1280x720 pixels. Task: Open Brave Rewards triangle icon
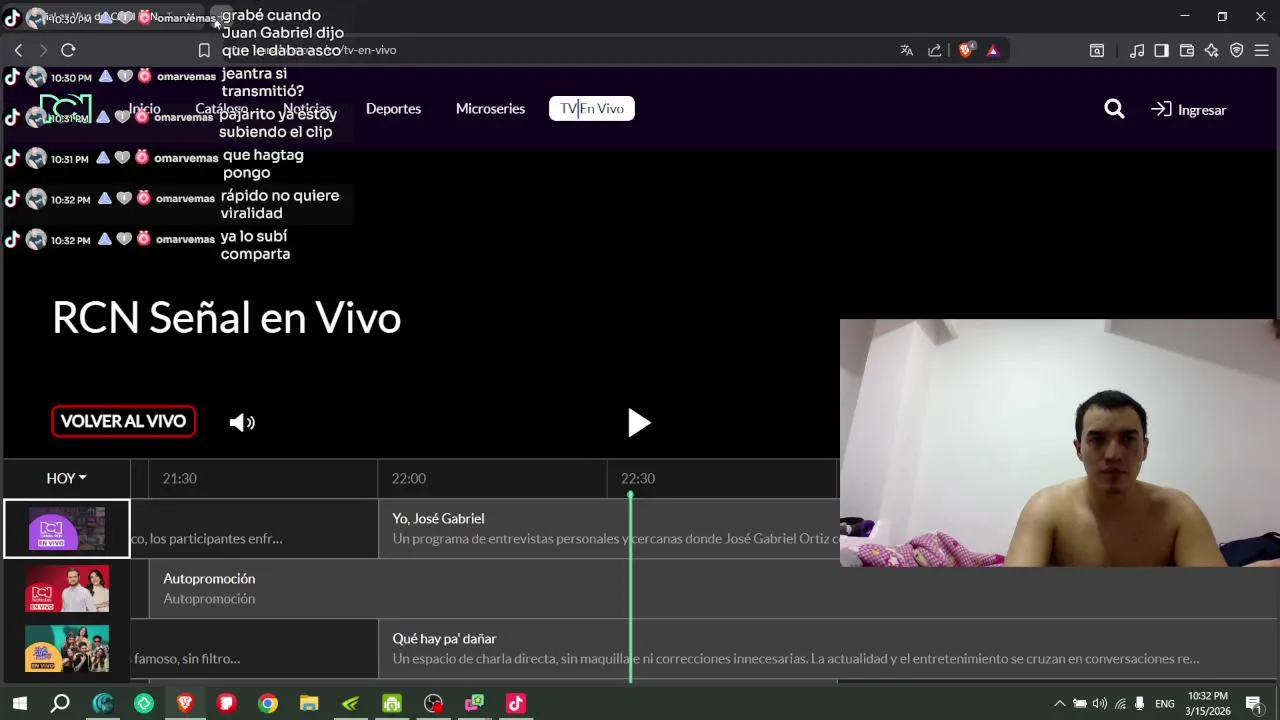pos(993,50)
